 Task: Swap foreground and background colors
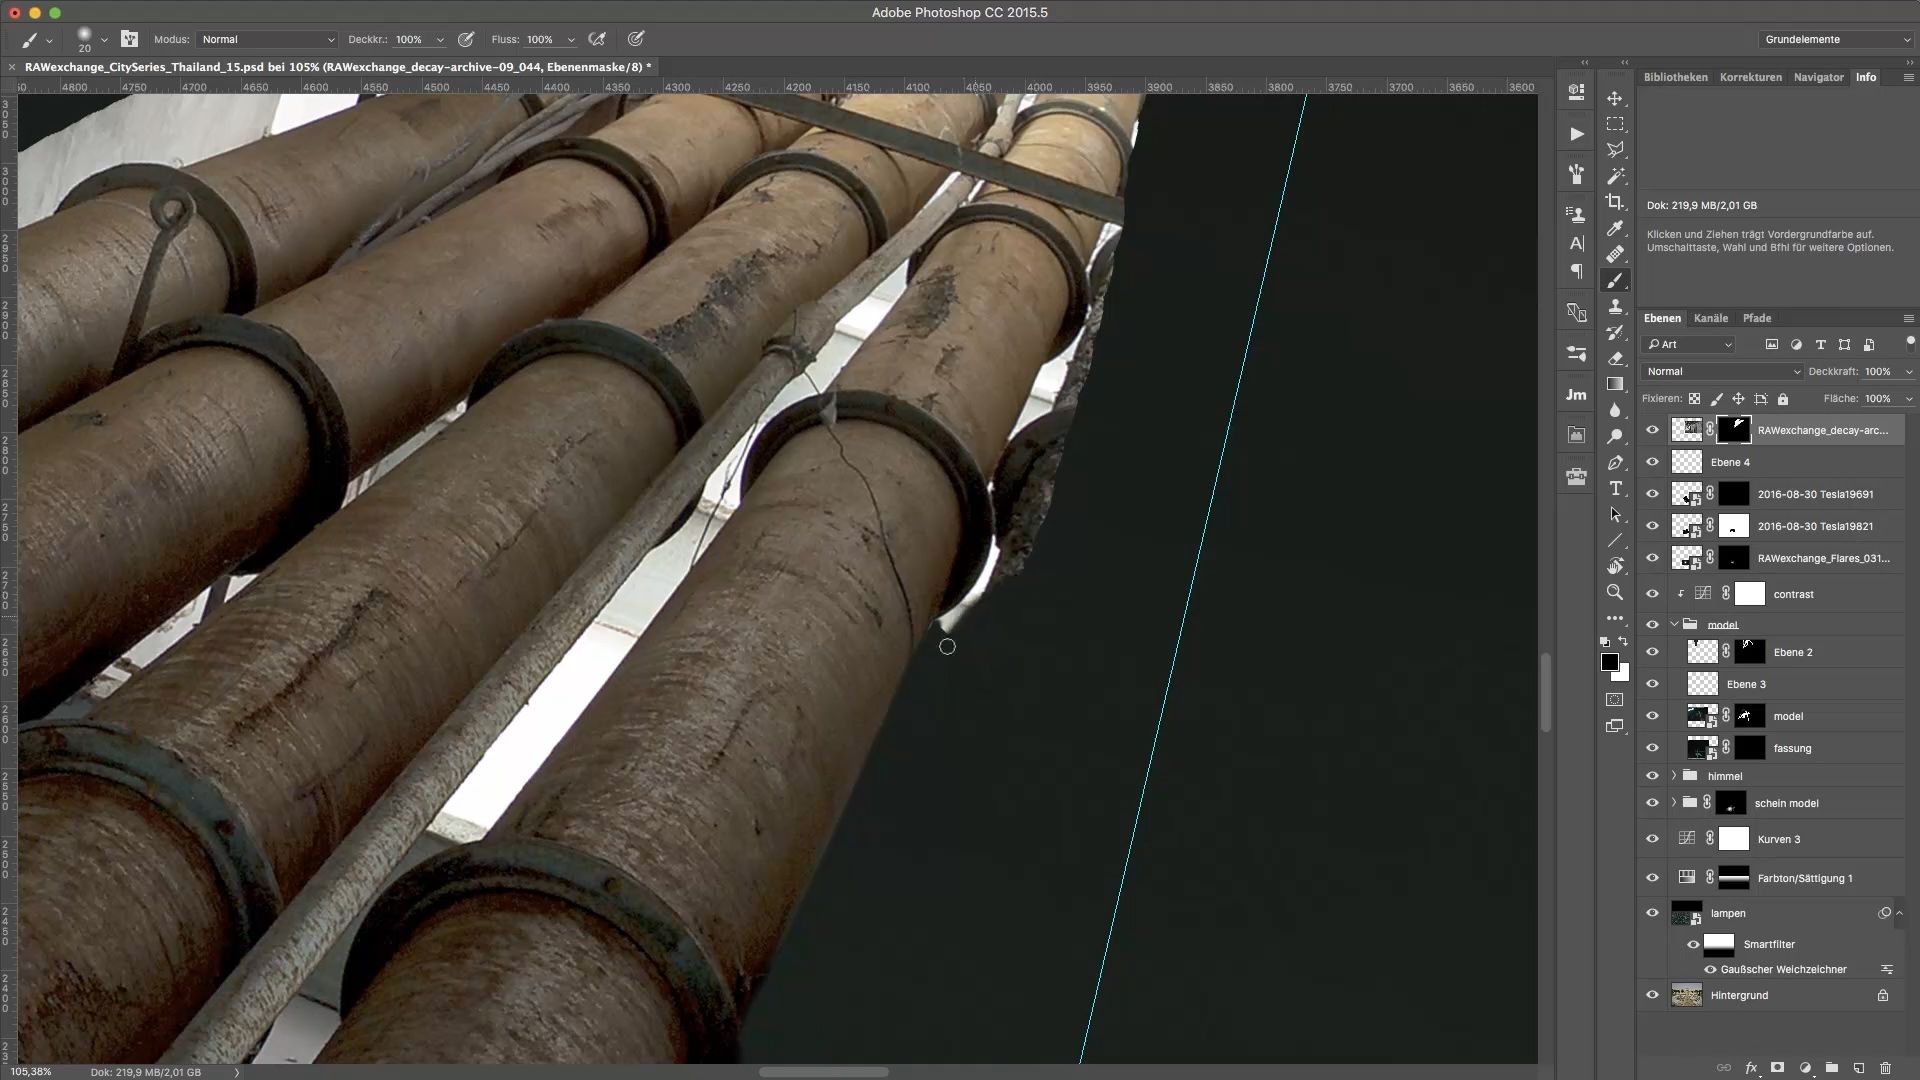[1623, 641]
